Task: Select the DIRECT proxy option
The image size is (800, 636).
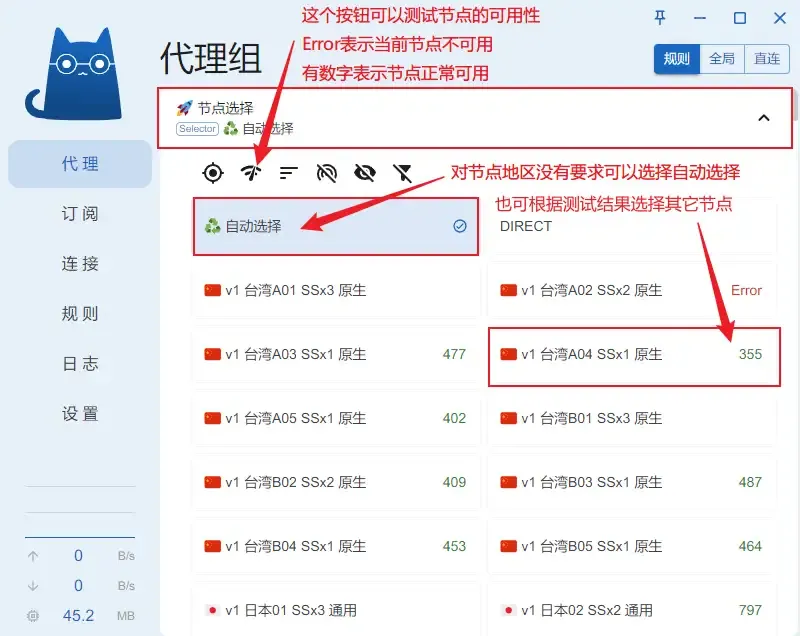Action: click(630, 227)
